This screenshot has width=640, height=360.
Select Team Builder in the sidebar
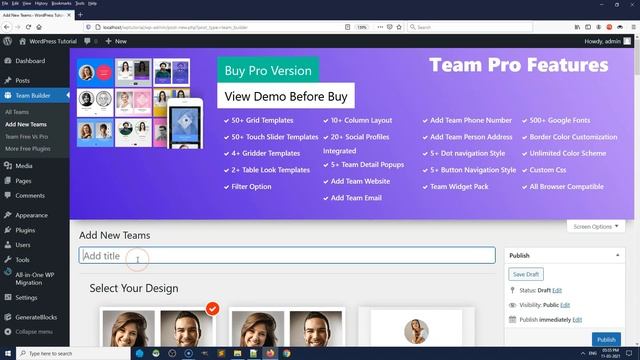click(33, 96)
